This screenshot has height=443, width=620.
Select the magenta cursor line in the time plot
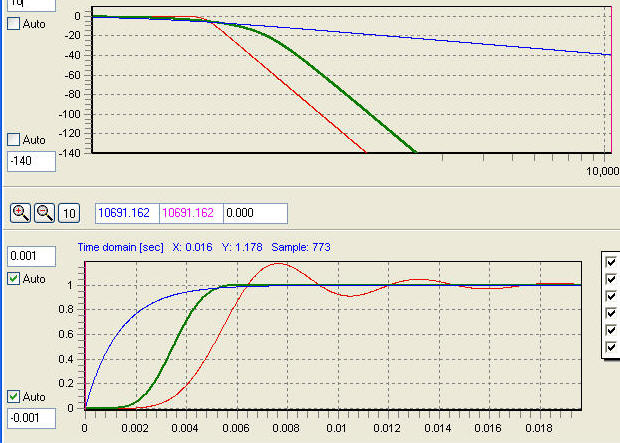[x=85, y=335]
